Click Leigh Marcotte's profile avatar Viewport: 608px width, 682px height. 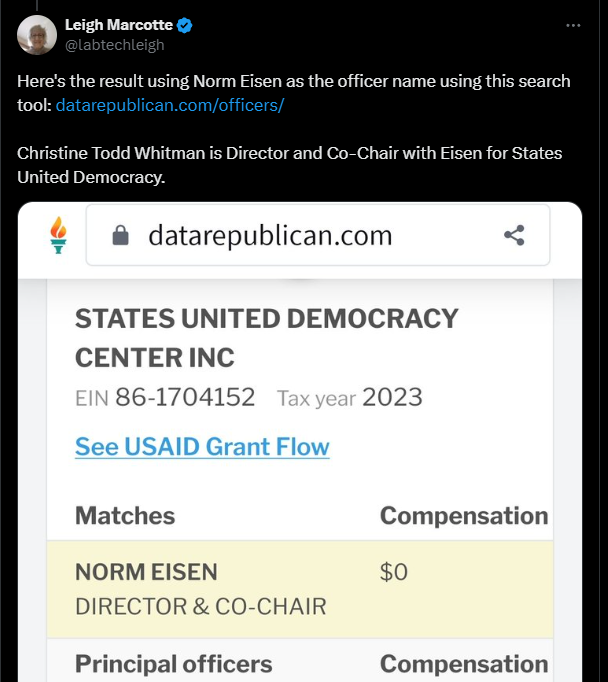point(37,35)
